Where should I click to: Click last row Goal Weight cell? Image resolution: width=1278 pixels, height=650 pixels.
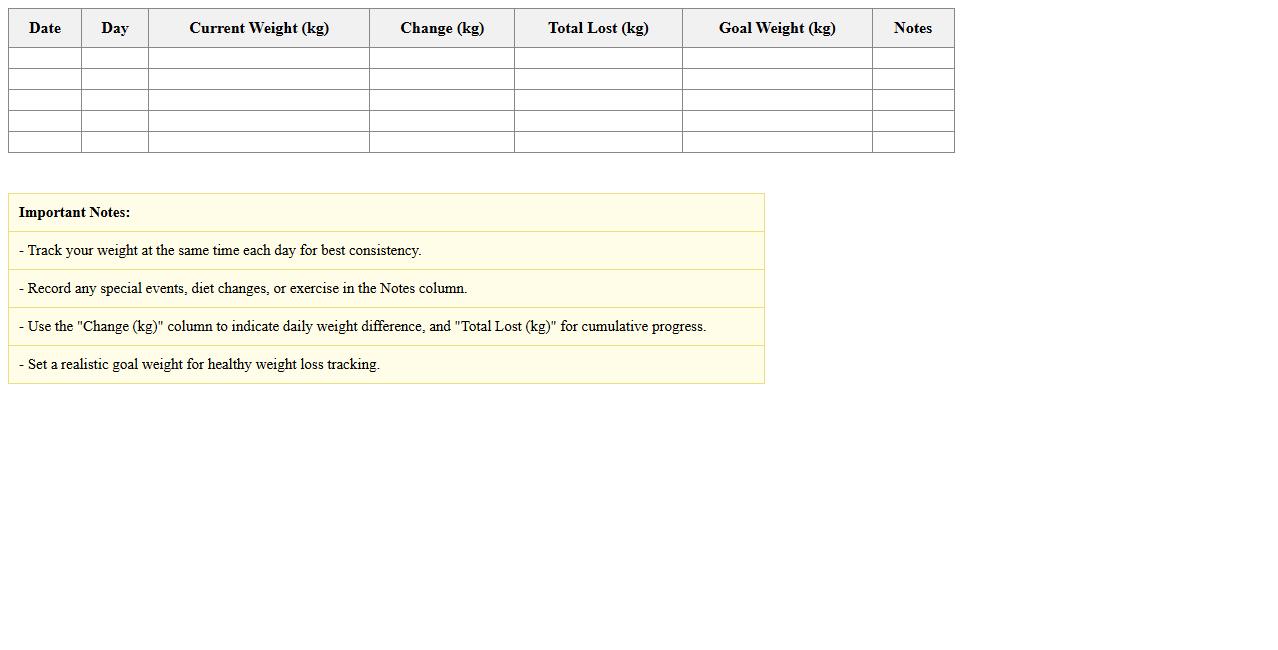pos(777,142)
